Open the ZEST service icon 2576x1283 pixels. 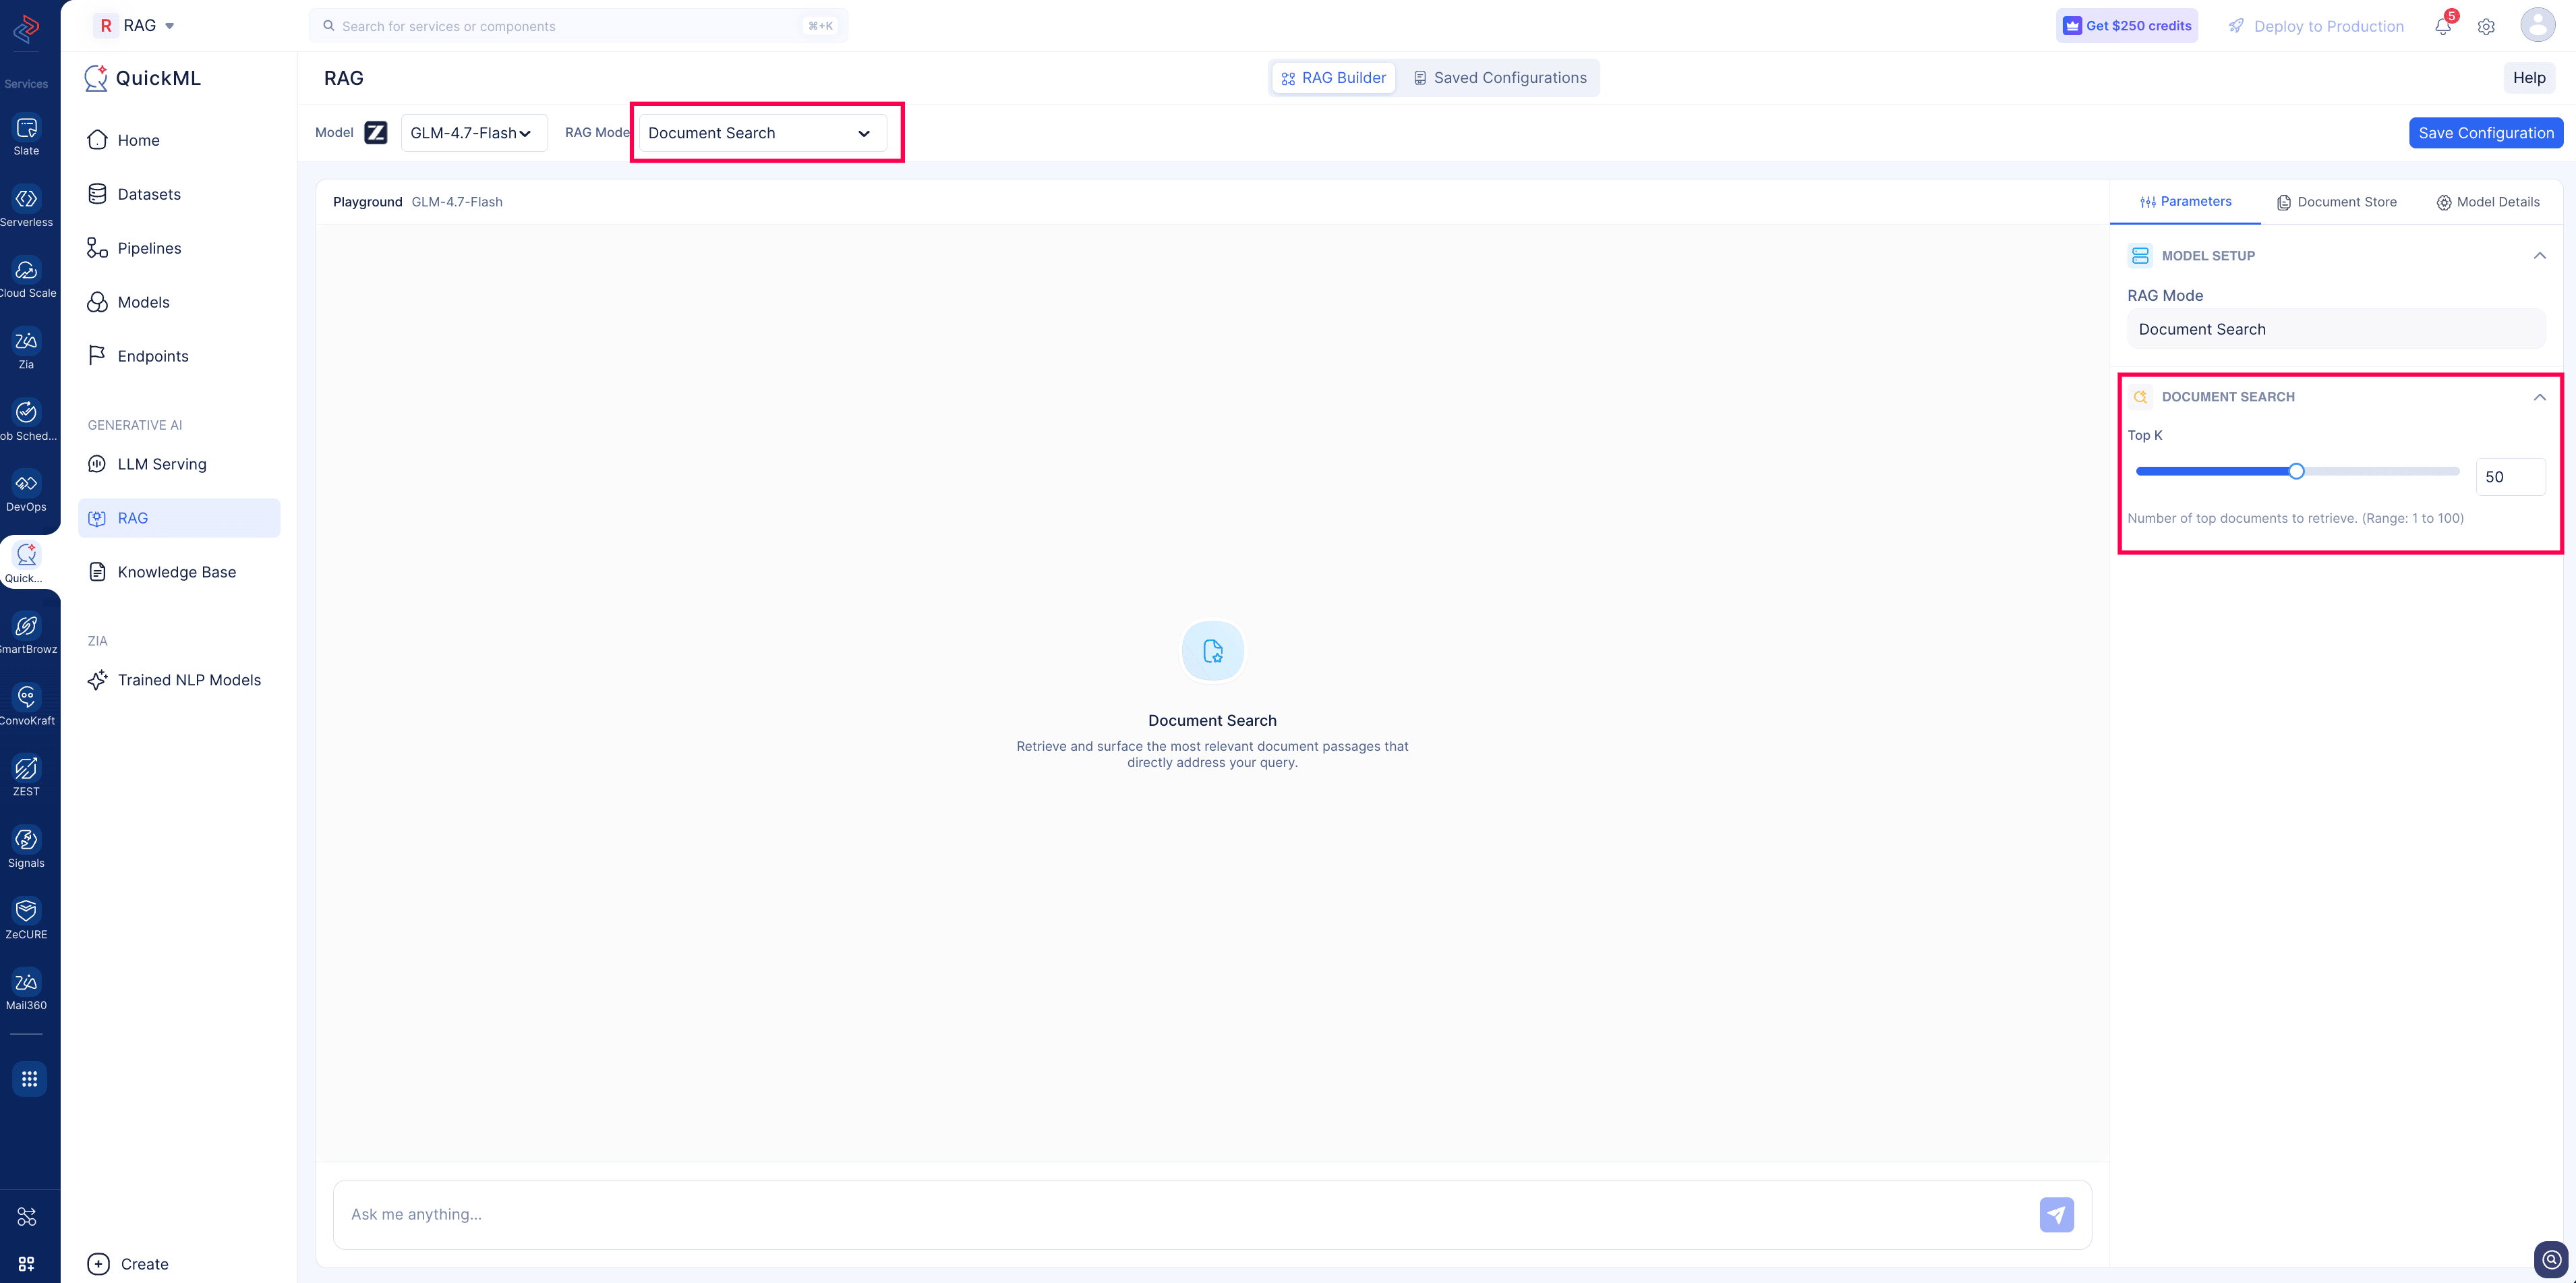click(x=27, y=769)
